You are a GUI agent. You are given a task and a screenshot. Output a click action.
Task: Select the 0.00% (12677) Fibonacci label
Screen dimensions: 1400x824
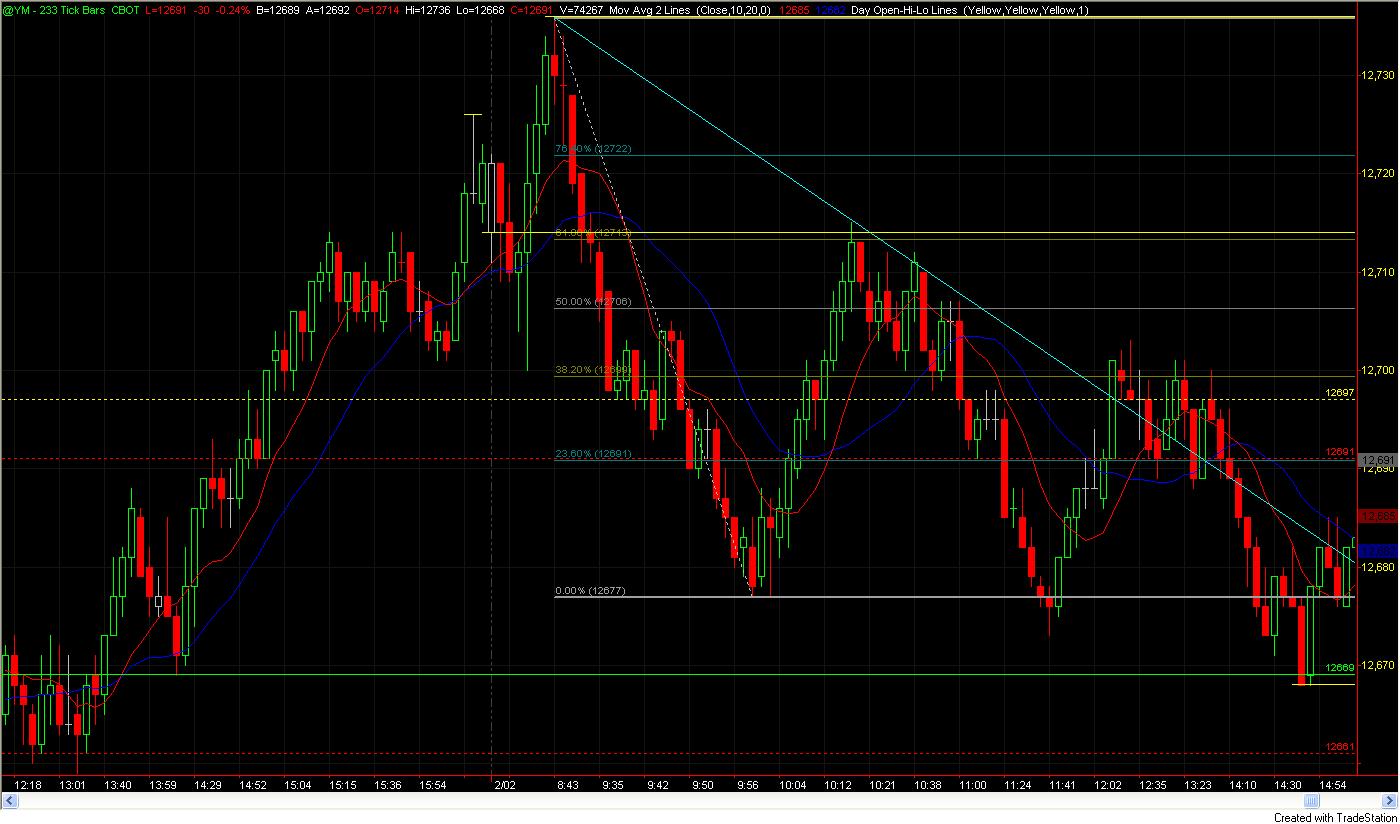pos(590,590)
